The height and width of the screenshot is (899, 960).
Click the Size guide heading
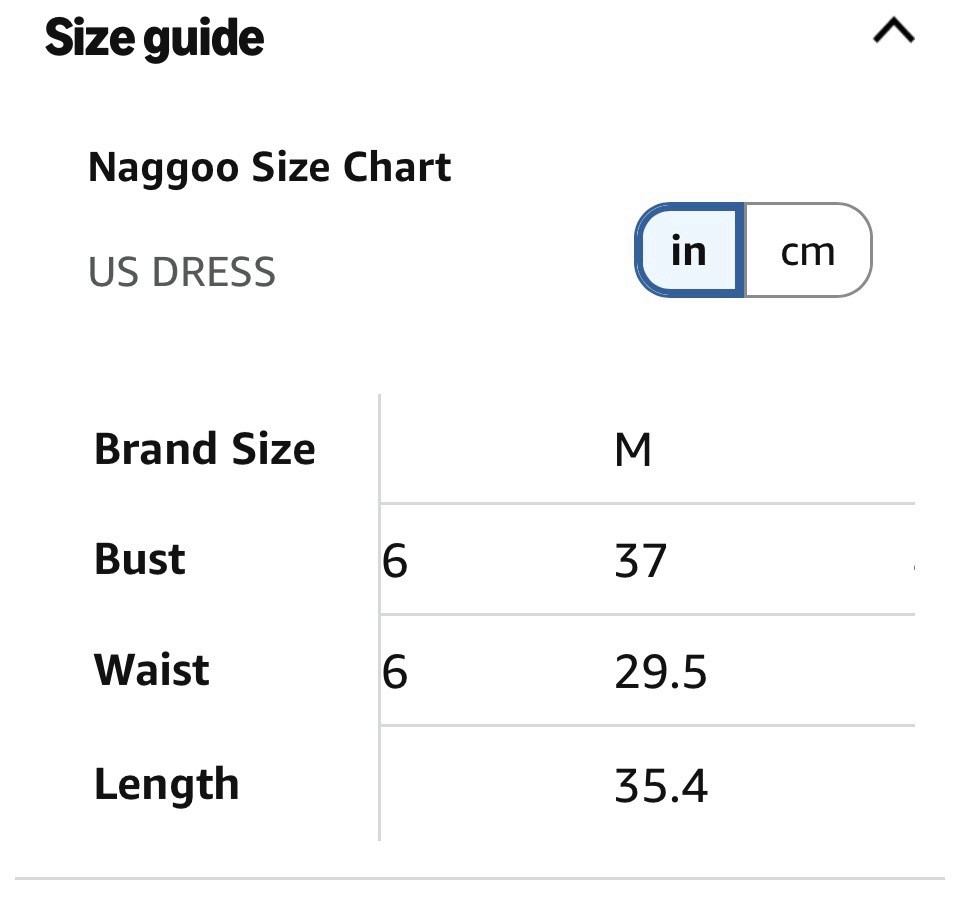point(154,38)
